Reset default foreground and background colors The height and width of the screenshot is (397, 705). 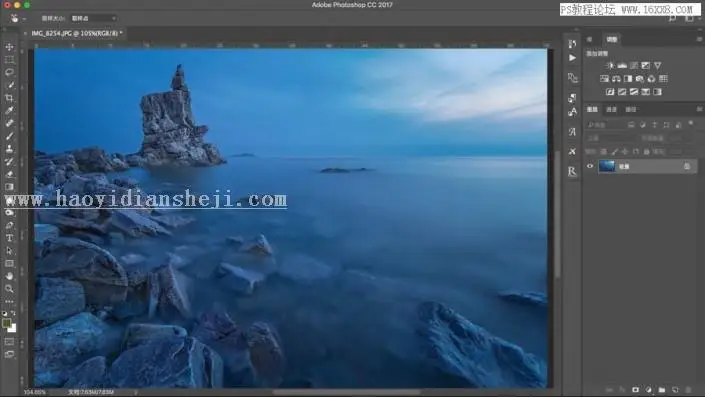point(4,313)
